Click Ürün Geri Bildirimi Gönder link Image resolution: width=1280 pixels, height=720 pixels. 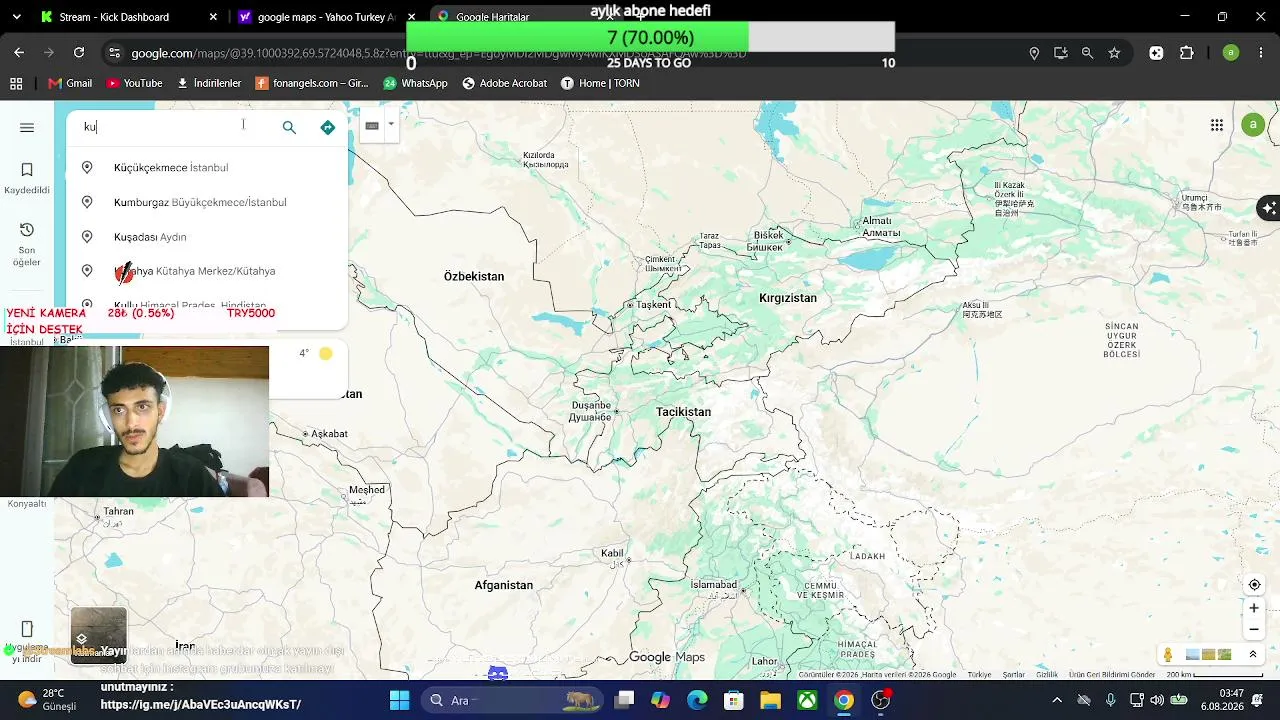pyautogui.click(x=1113, y=675)
